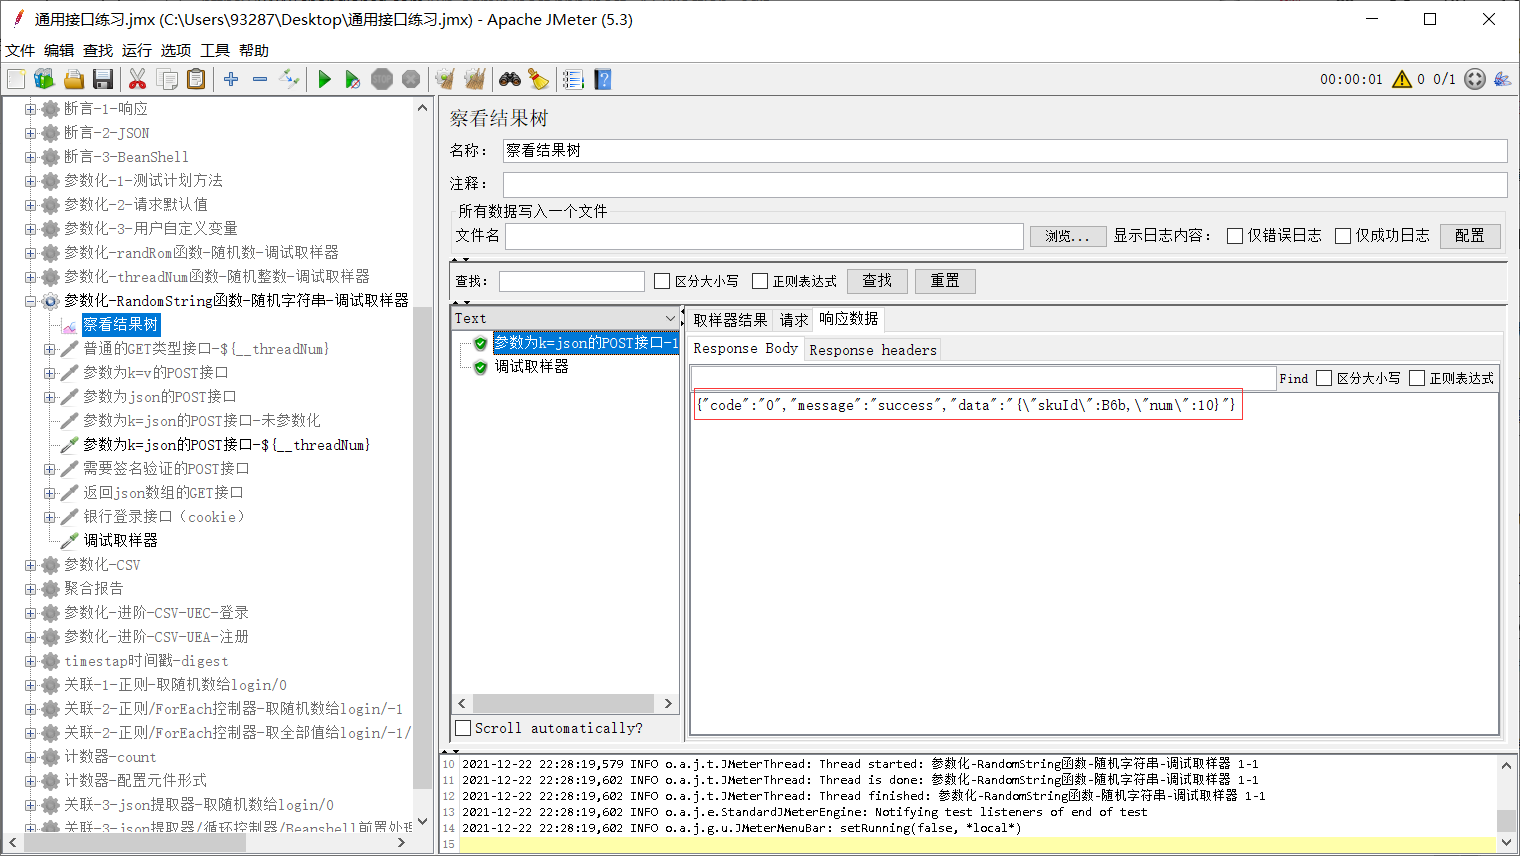Expand all nodes with plus icon
Image resolution: width=1520 pixels, height=856 pixels.
(x=231, y=79)
